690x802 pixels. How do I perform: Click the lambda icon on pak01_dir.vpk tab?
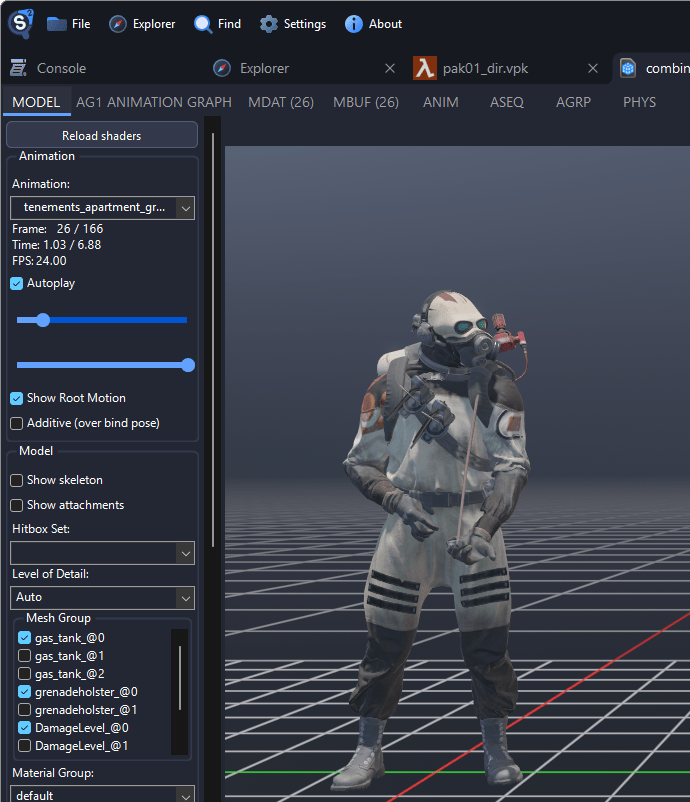click(425, 68)
